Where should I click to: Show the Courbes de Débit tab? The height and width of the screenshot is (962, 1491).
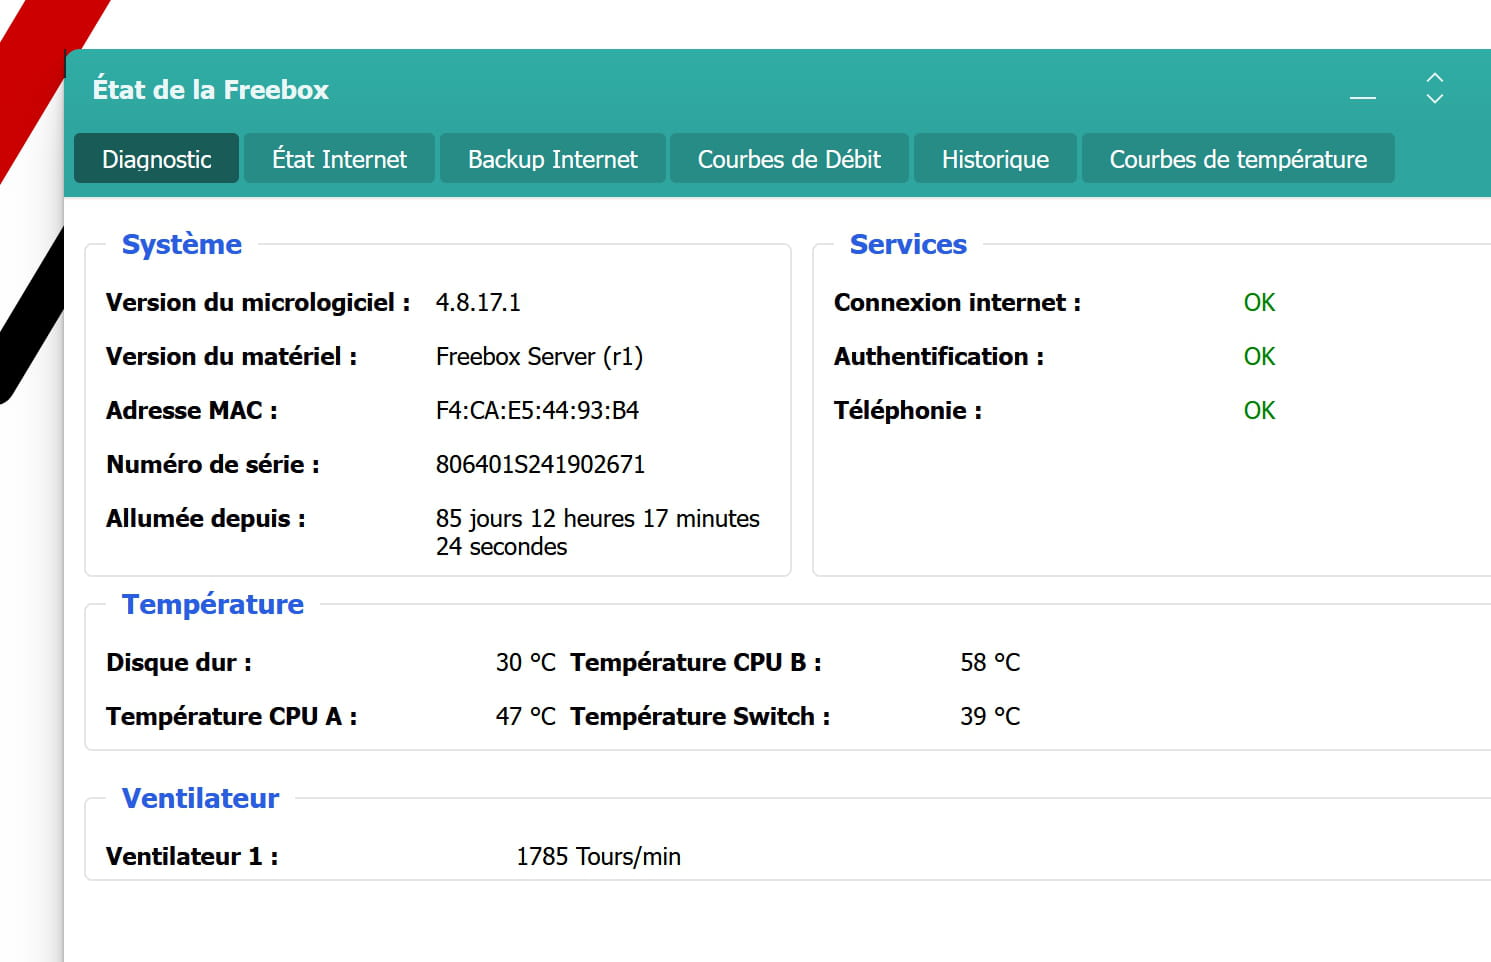(789, 159)
